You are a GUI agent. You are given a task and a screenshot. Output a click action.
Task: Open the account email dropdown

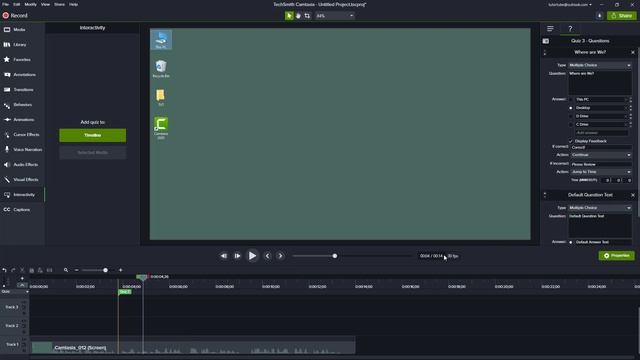coord(570,4)
